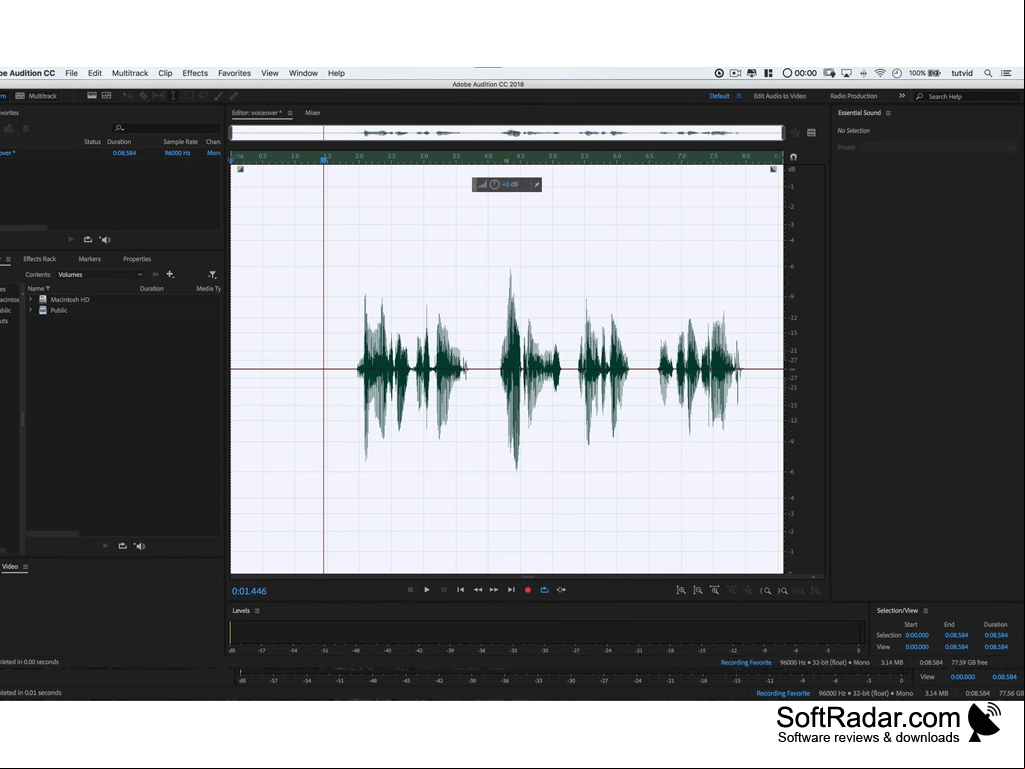Click the Pause button in the transport

[444, 590]
